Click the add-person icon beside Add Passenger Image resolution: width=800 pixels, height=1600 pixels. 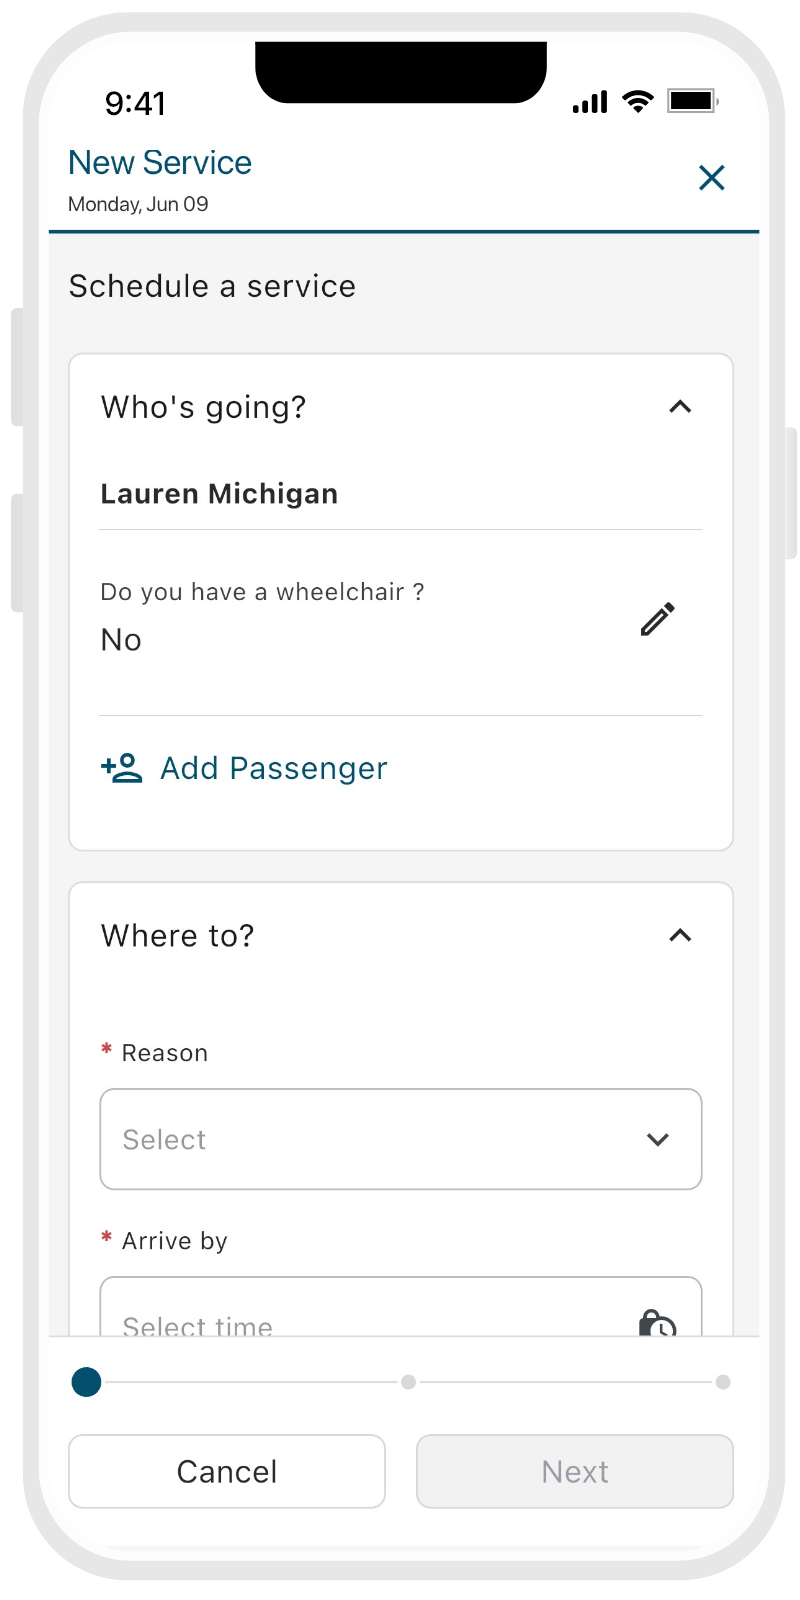pyautogui.click(x=122, y=768)
